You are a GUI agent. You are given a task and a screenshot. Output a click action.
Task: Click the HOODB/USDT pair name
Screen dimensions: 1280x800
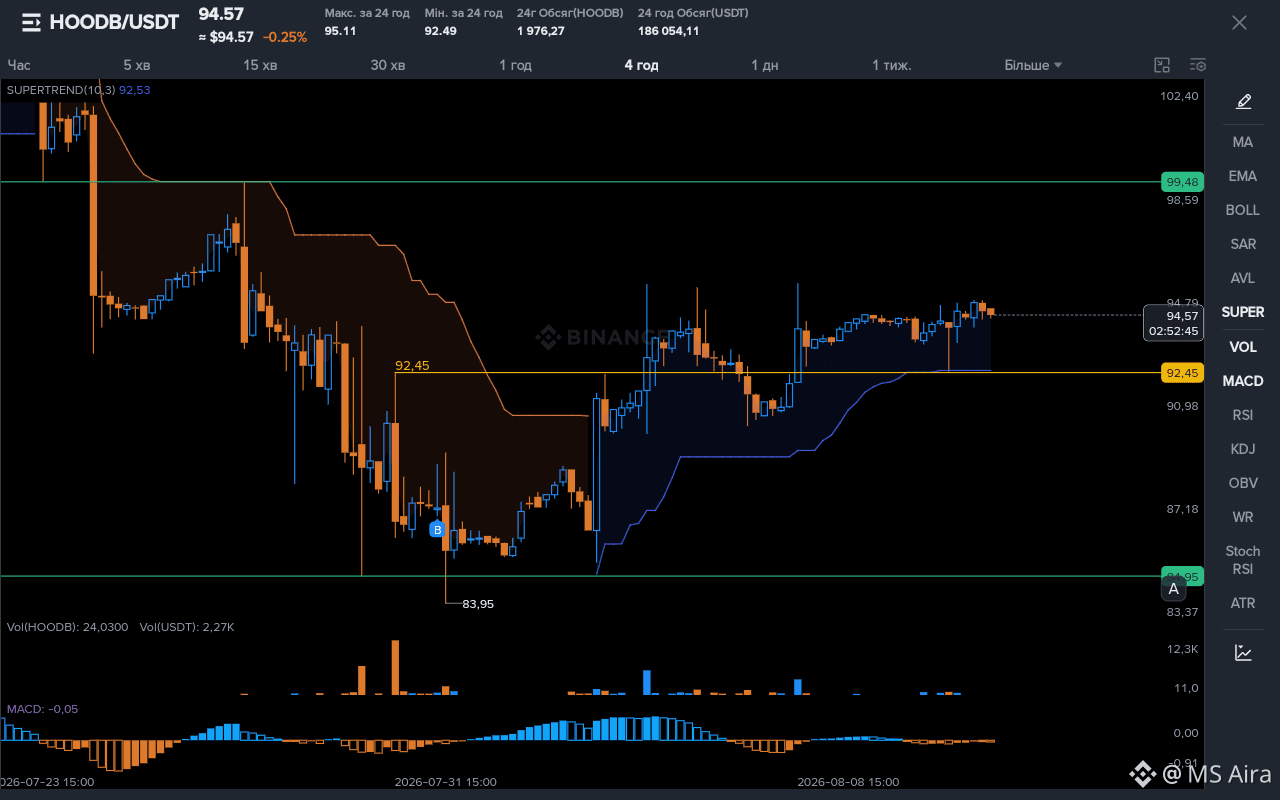pos(114,22)
